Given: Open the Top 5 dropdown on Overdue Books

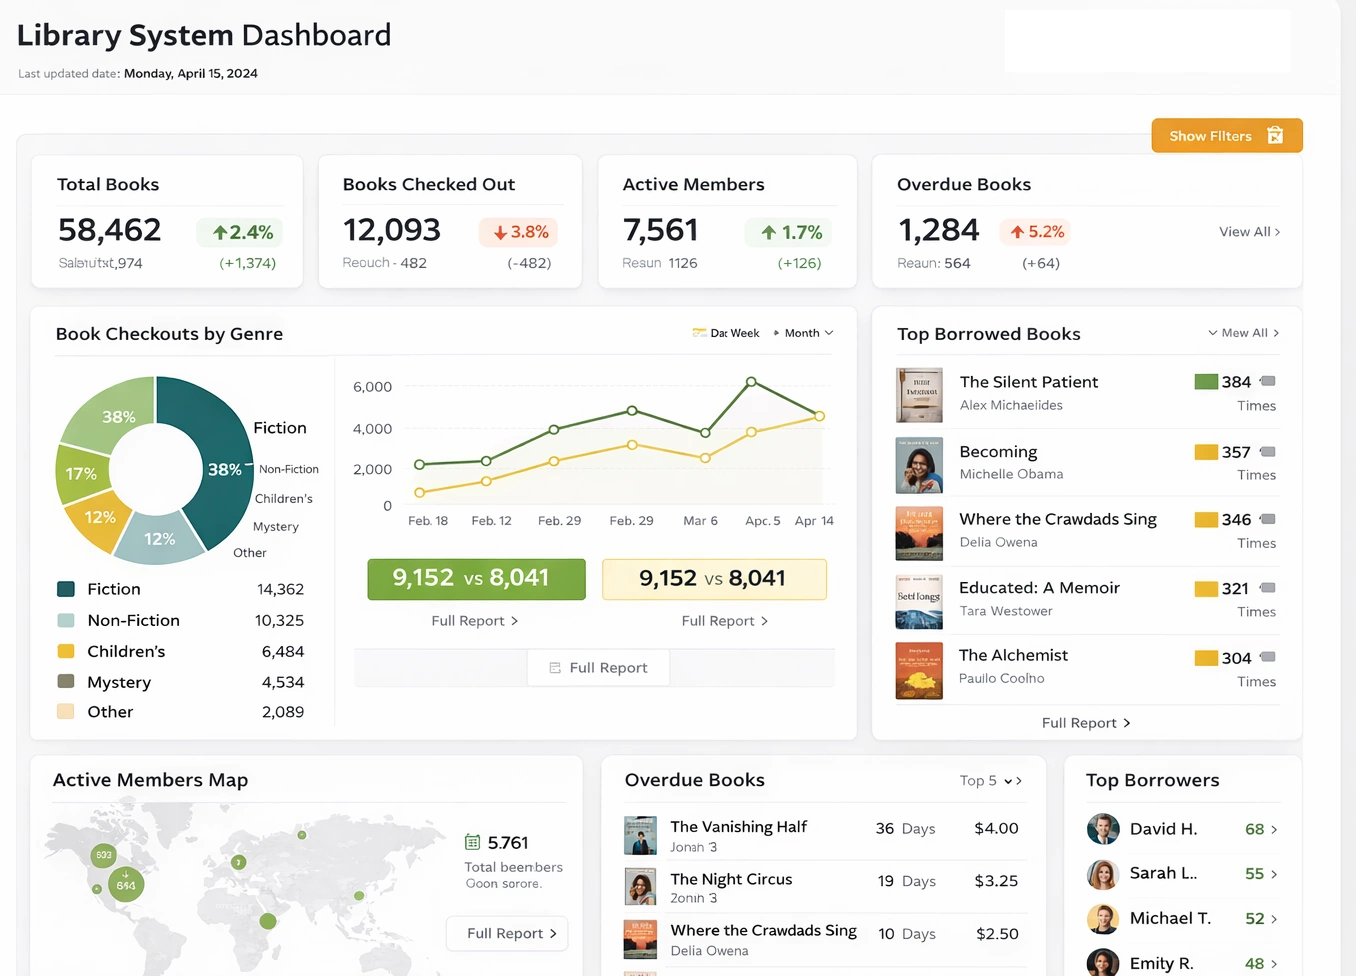Looking at the screenshot, I should pos(990,780).
